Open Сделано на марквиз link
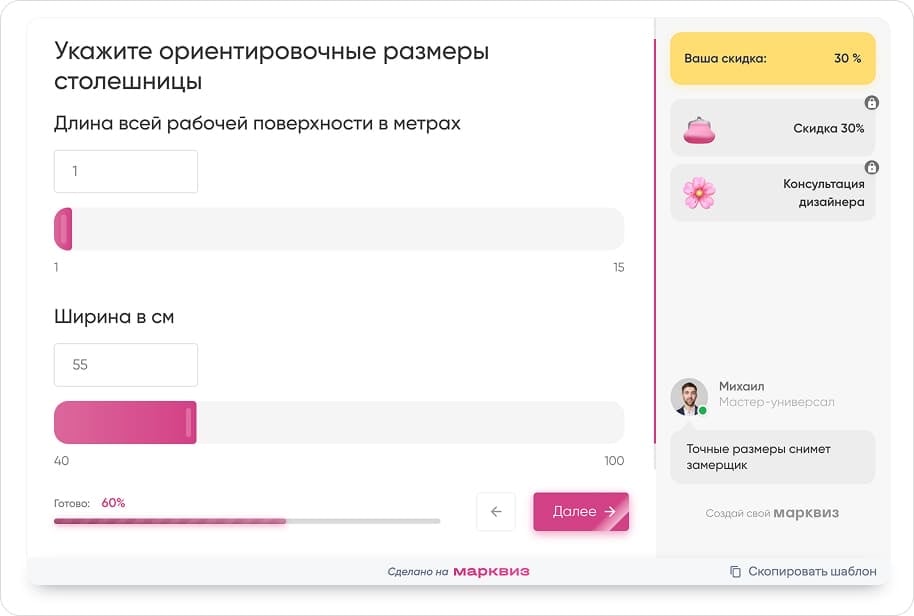The image size is (914, 616). coord(459,572)
